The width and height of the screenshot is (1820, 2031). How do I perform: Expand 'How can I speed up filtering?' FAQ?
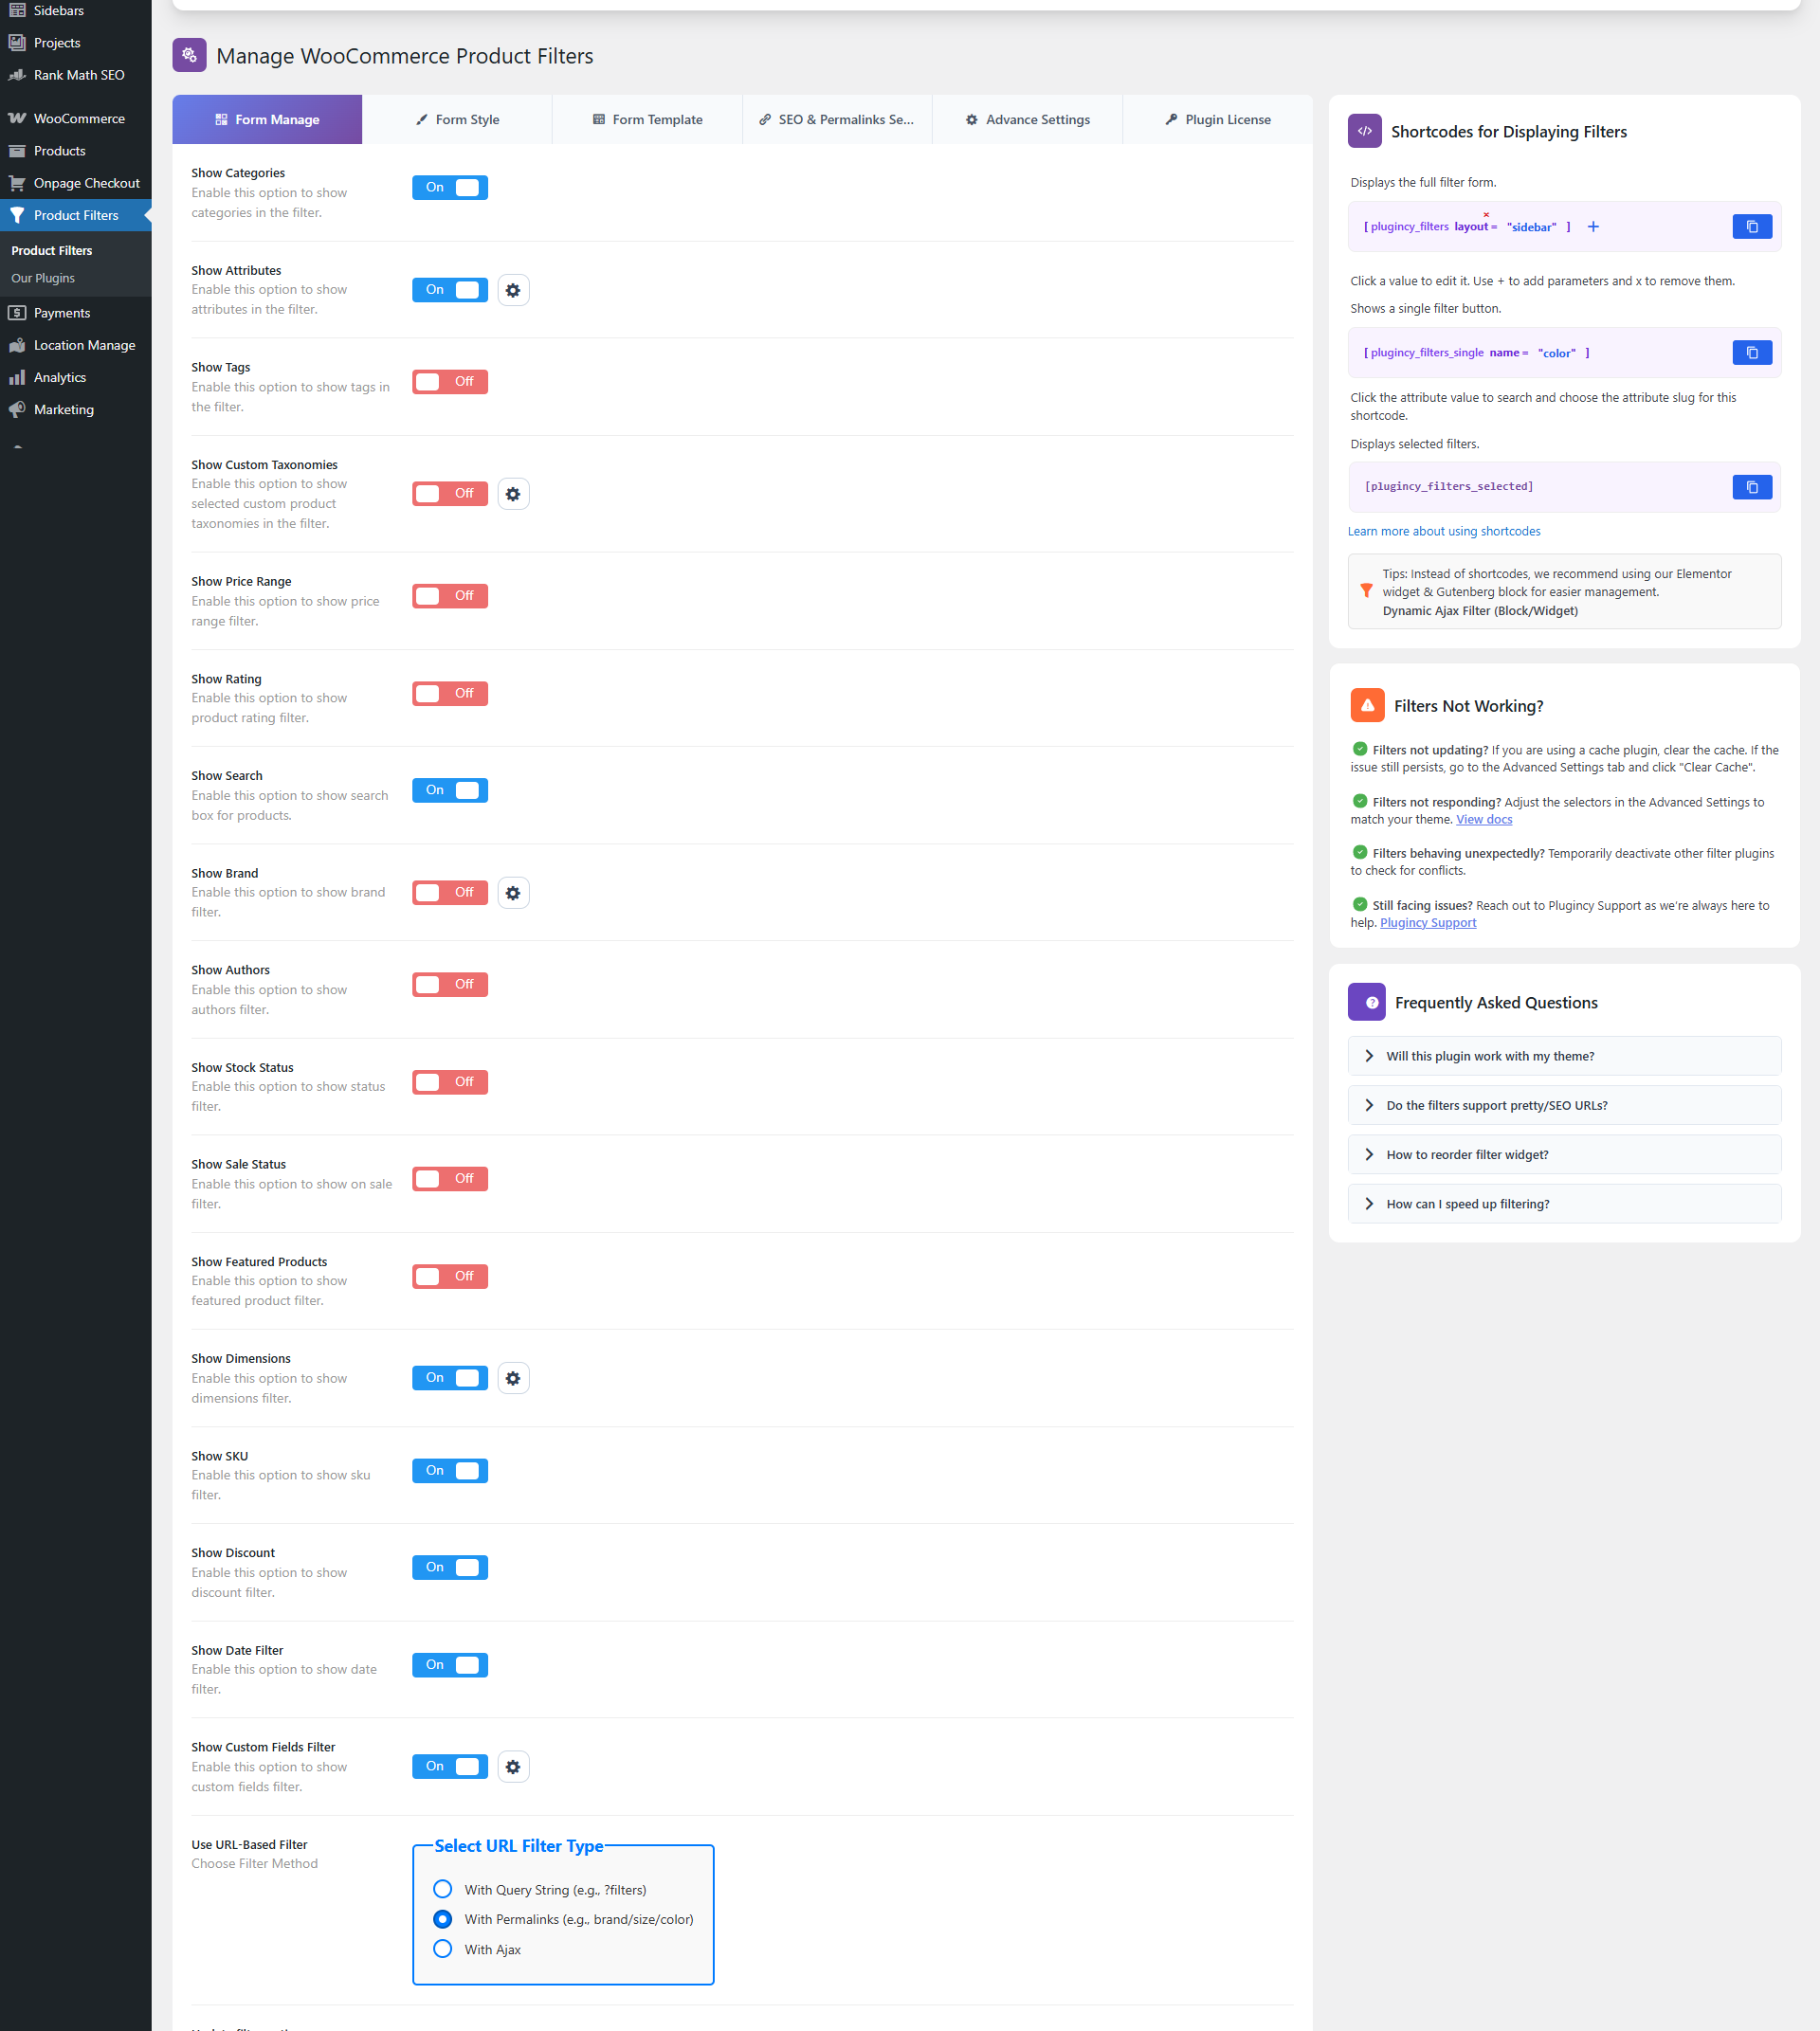tap(1564, 1204)
